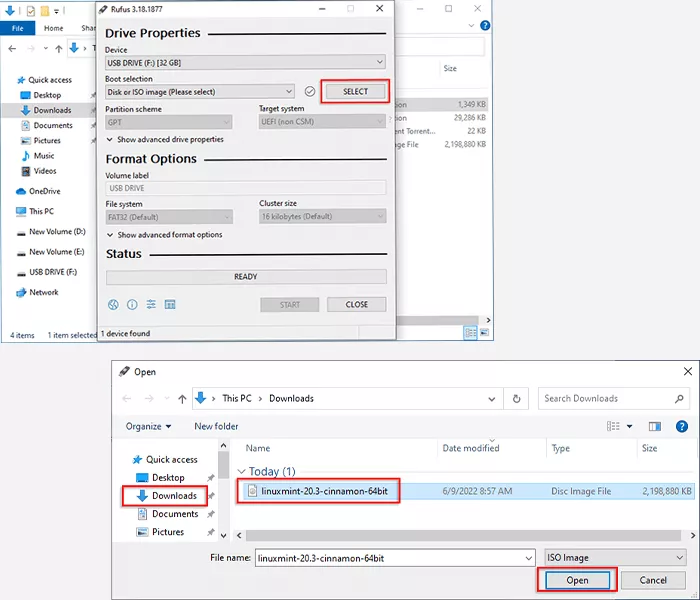The image size is (700, 600).
Task: Select Network in Explorer sidebar
Action: pyautogui.click(x=37, y=292)
